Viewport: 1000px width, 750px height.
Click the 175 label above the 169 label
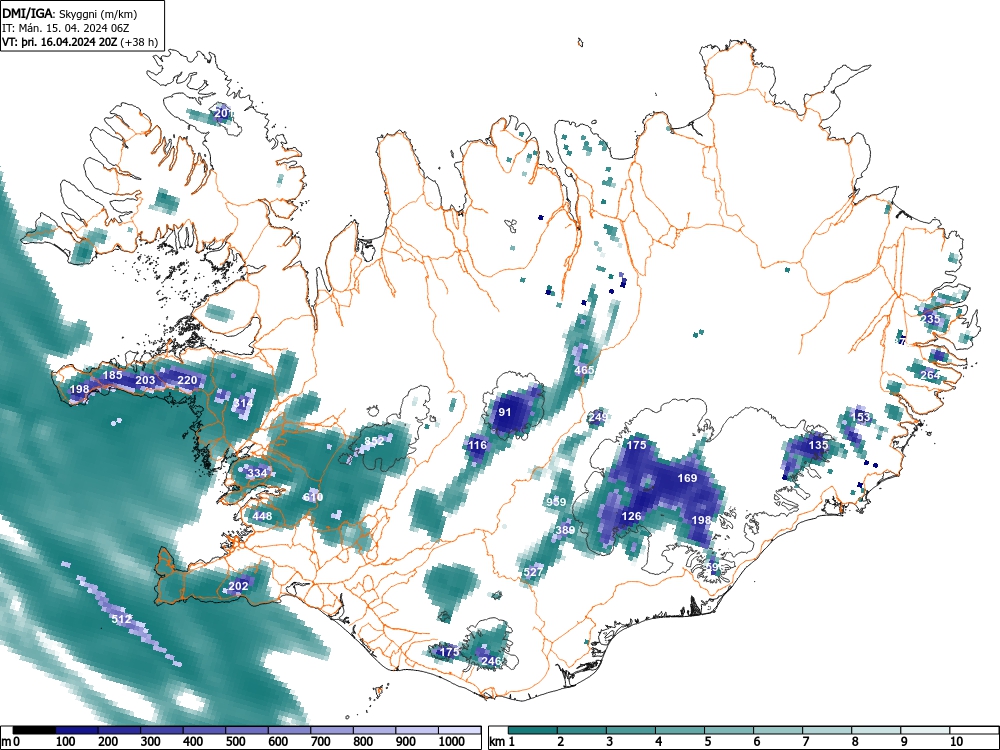coord(636,445)
